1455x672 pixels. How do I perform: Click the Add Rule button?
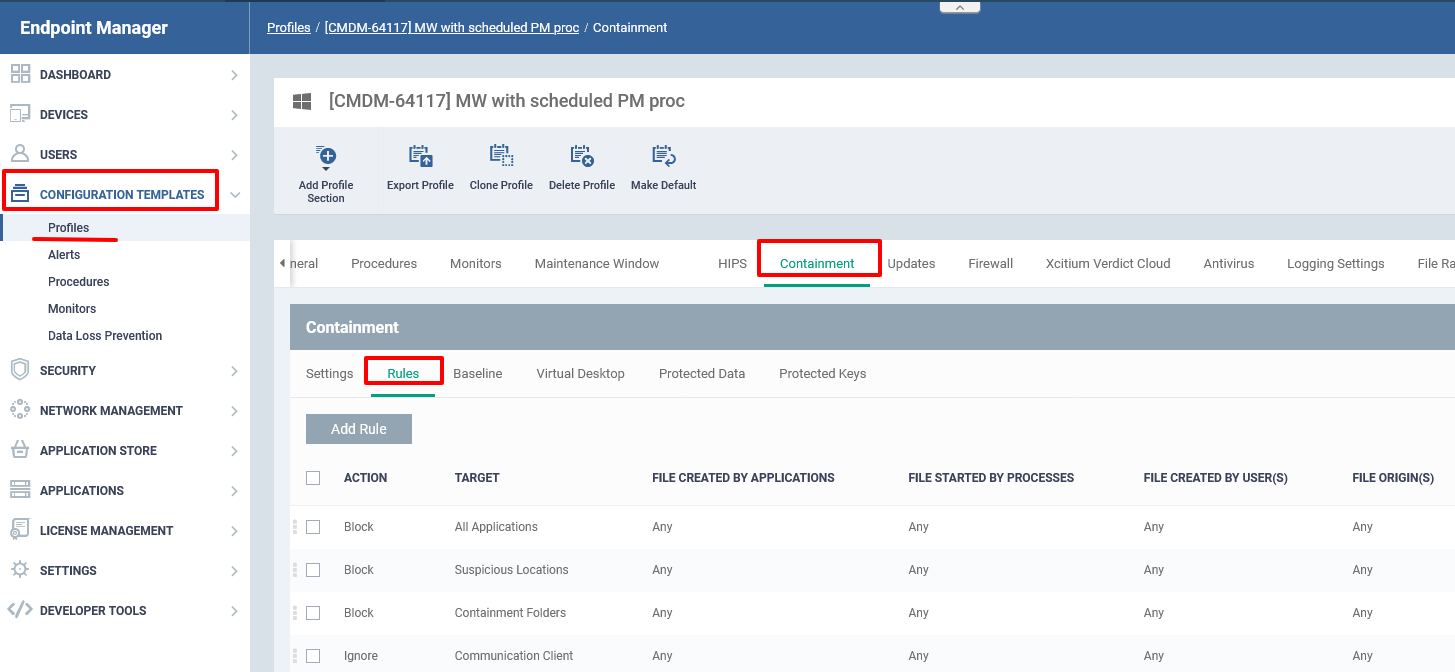[359, 429]
